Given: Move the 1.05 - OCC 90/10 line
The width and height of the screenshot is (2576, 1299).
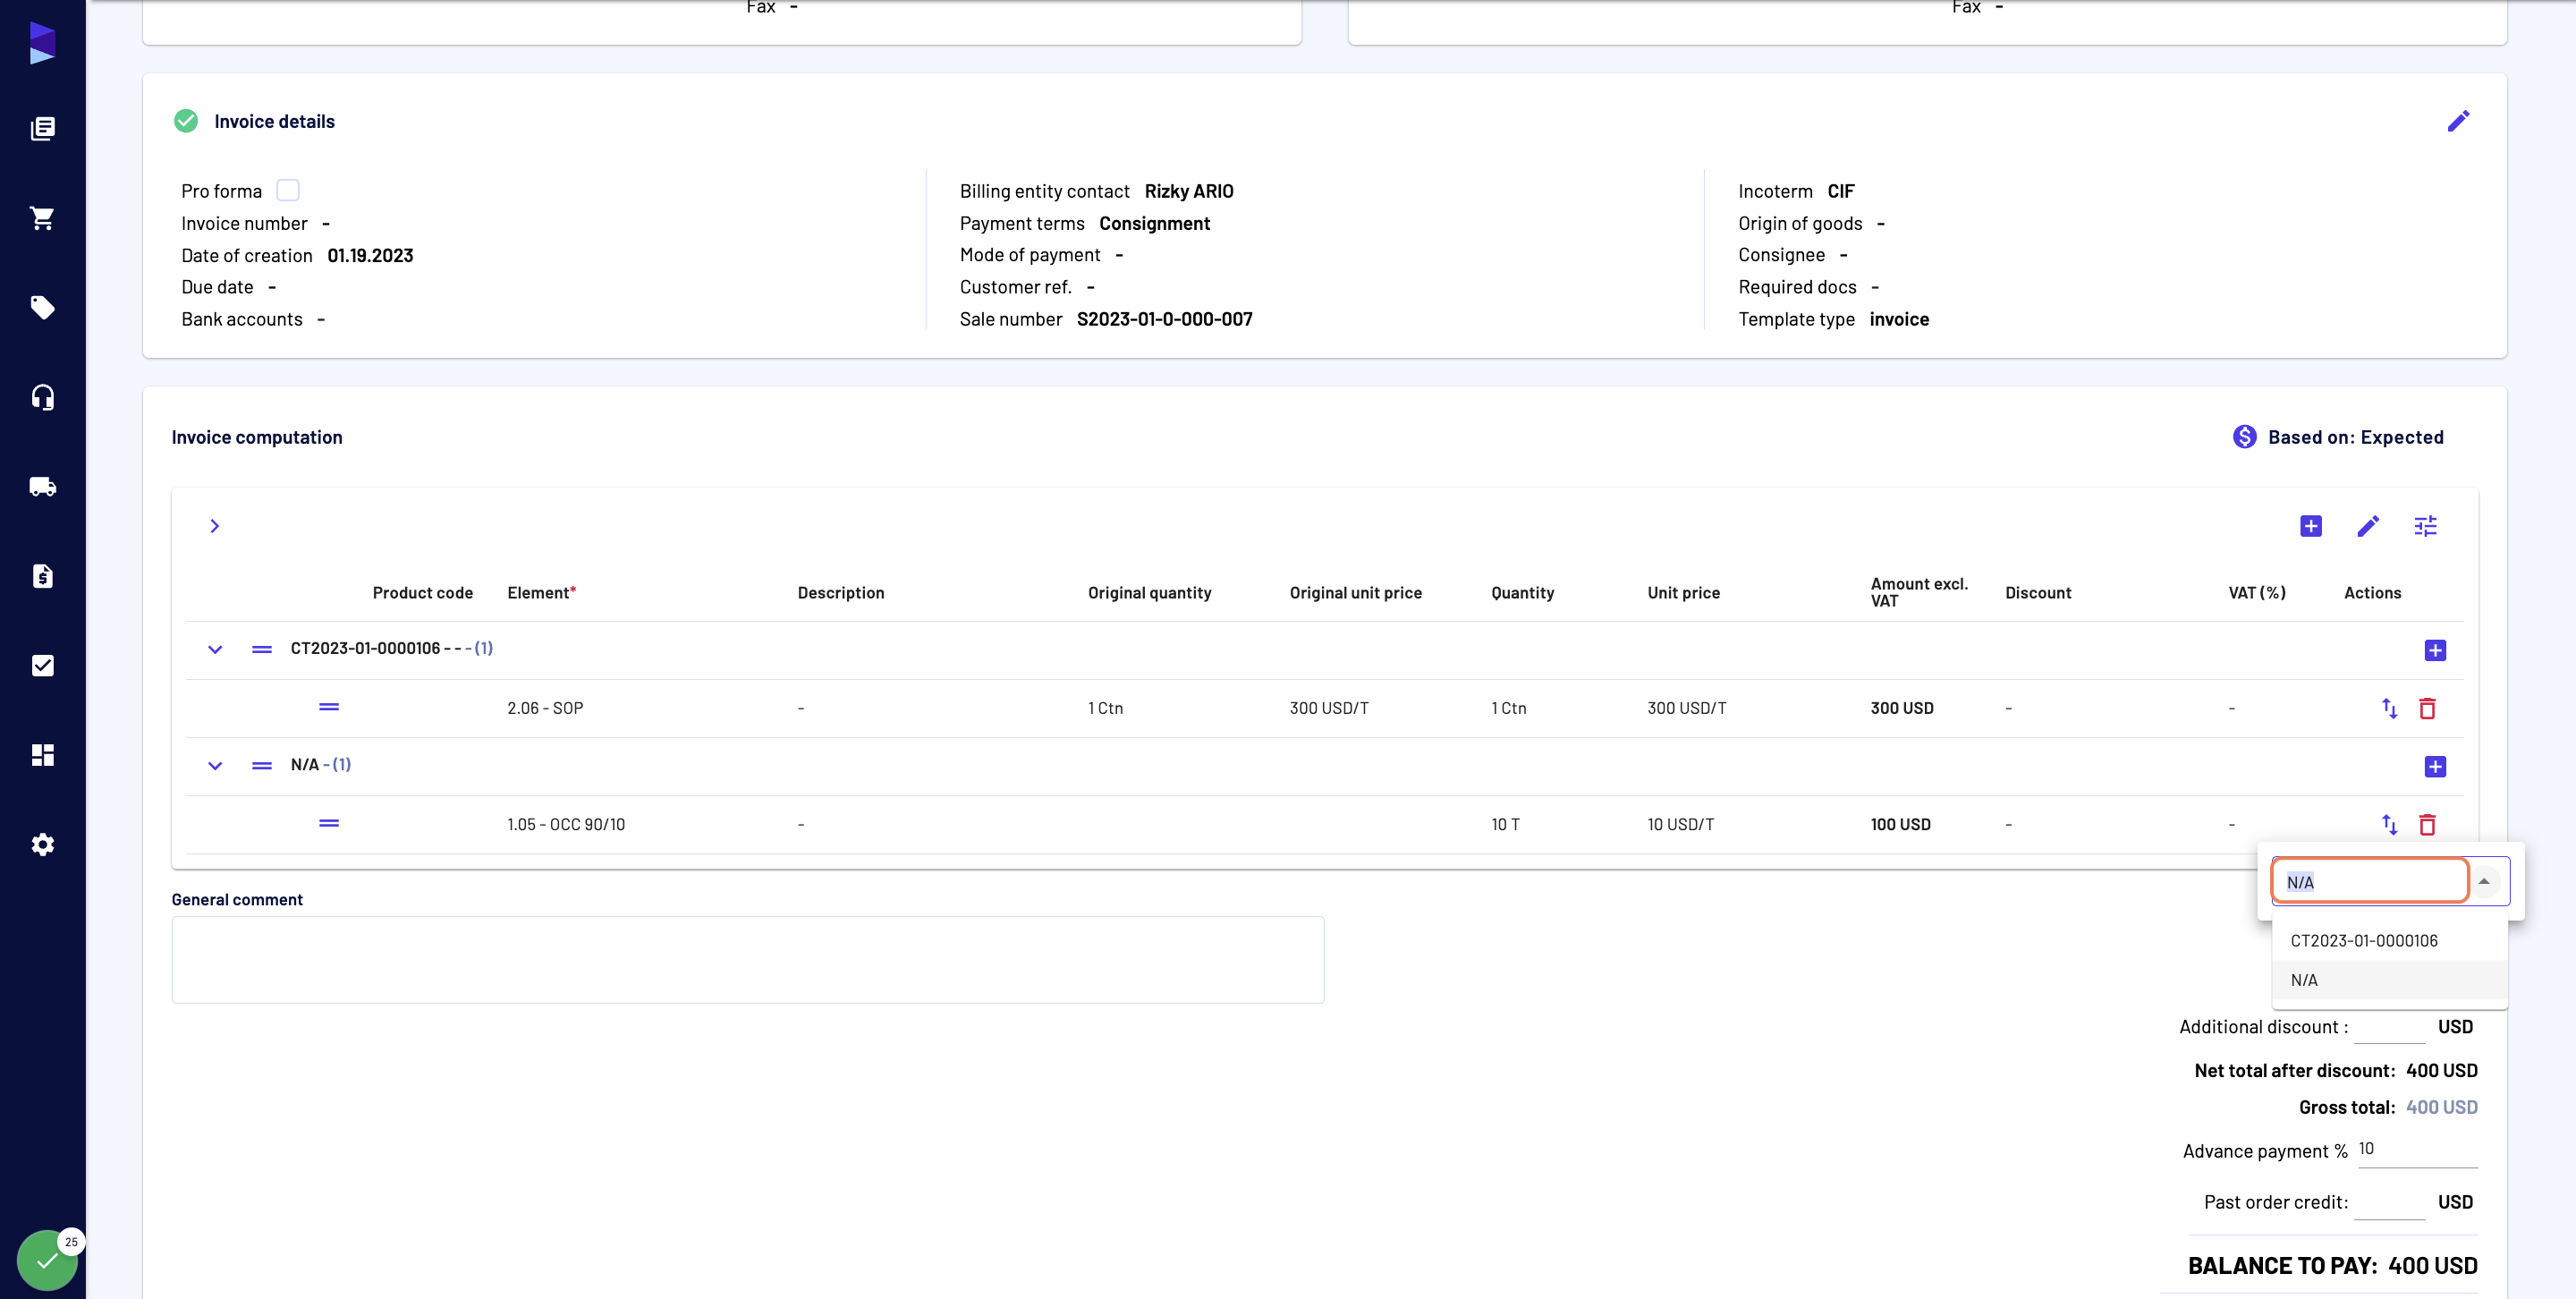Looking at the screenshot, I should [x=2389, y=825].
